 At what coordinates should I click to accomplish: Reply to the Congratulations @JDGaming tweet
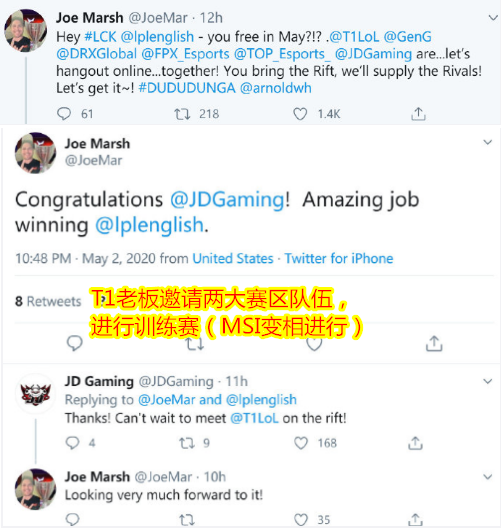74,343
